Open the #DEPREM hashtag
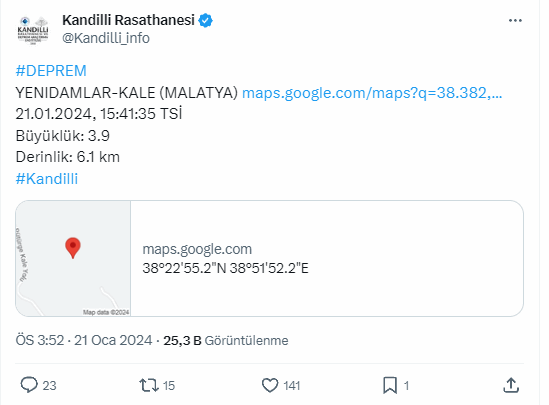549x405 pixels. tap(51, 71)
